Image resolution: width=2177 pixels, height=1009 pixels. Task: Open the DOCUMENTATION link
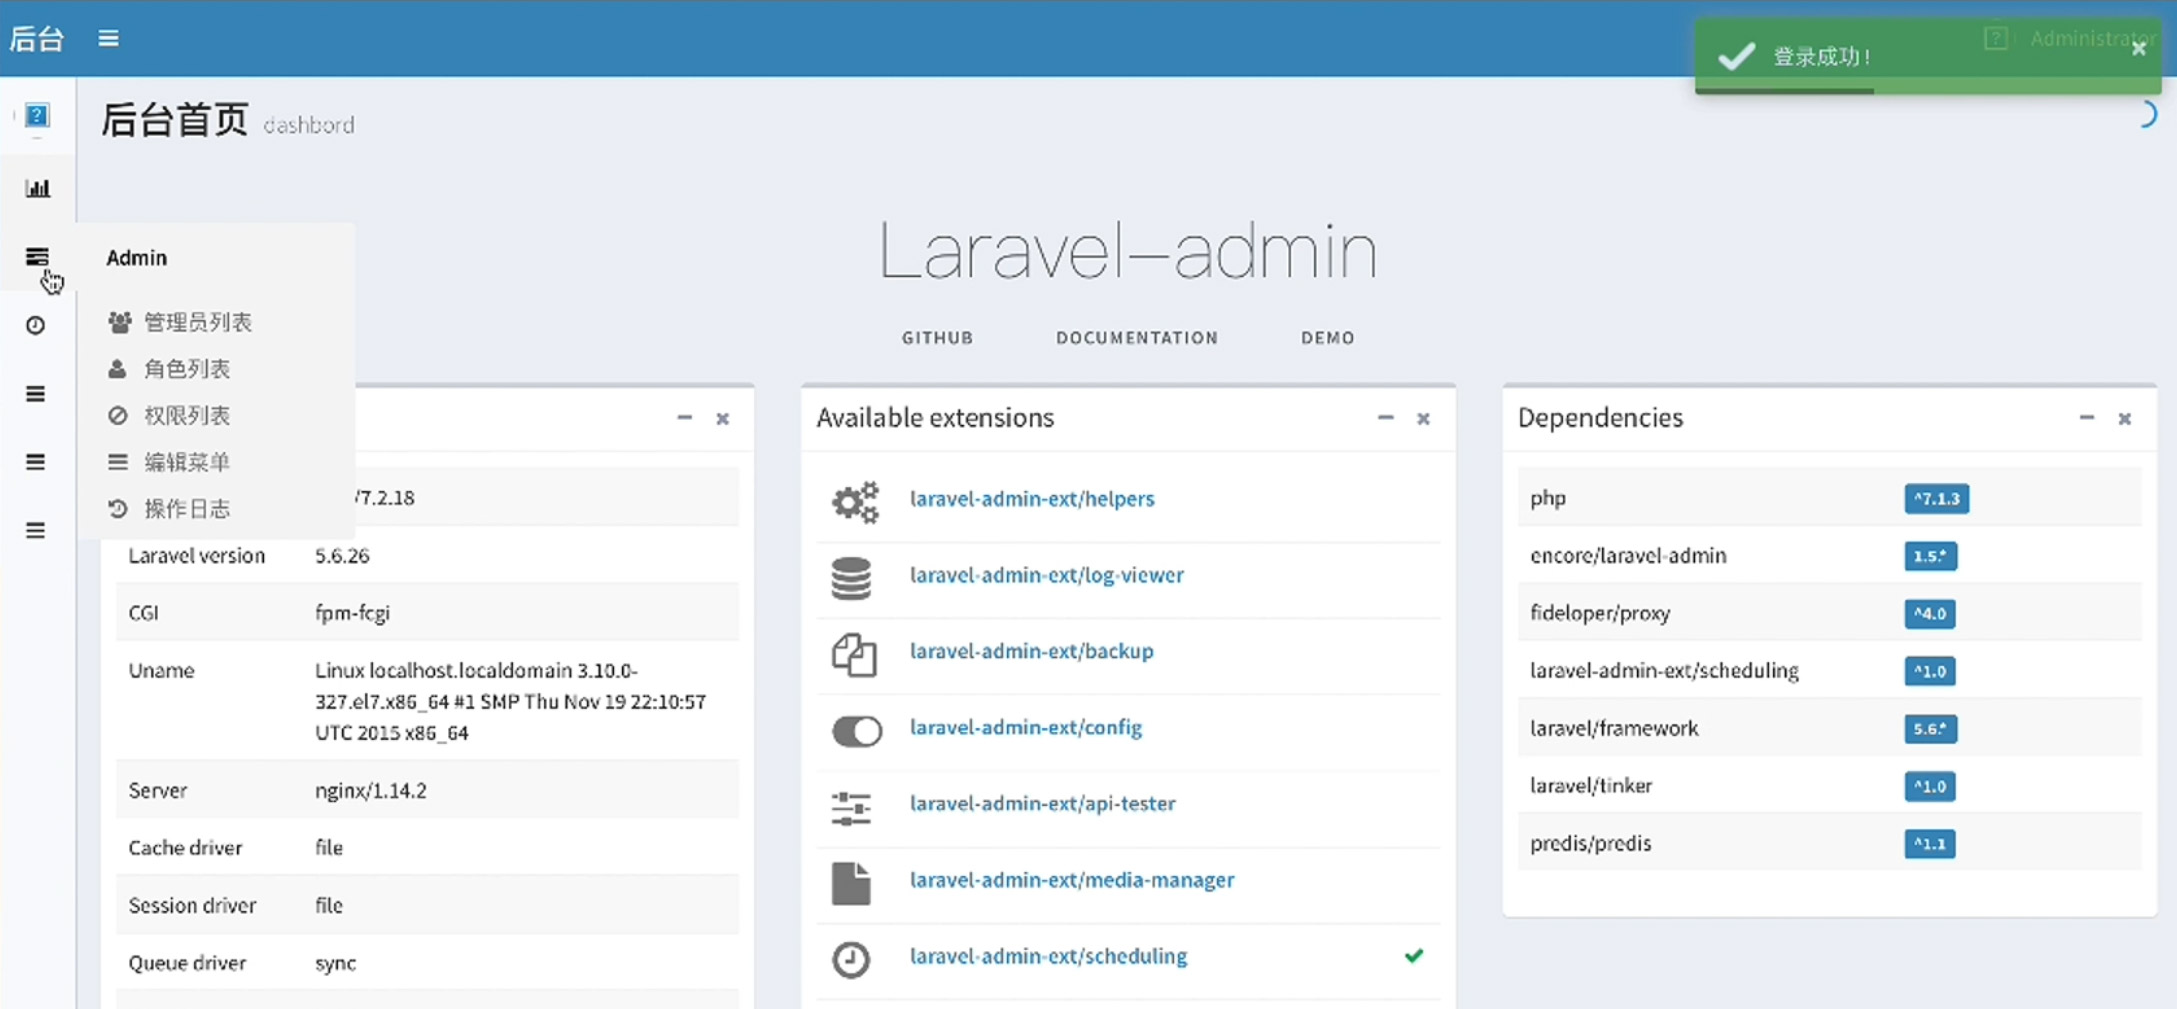1137,338
